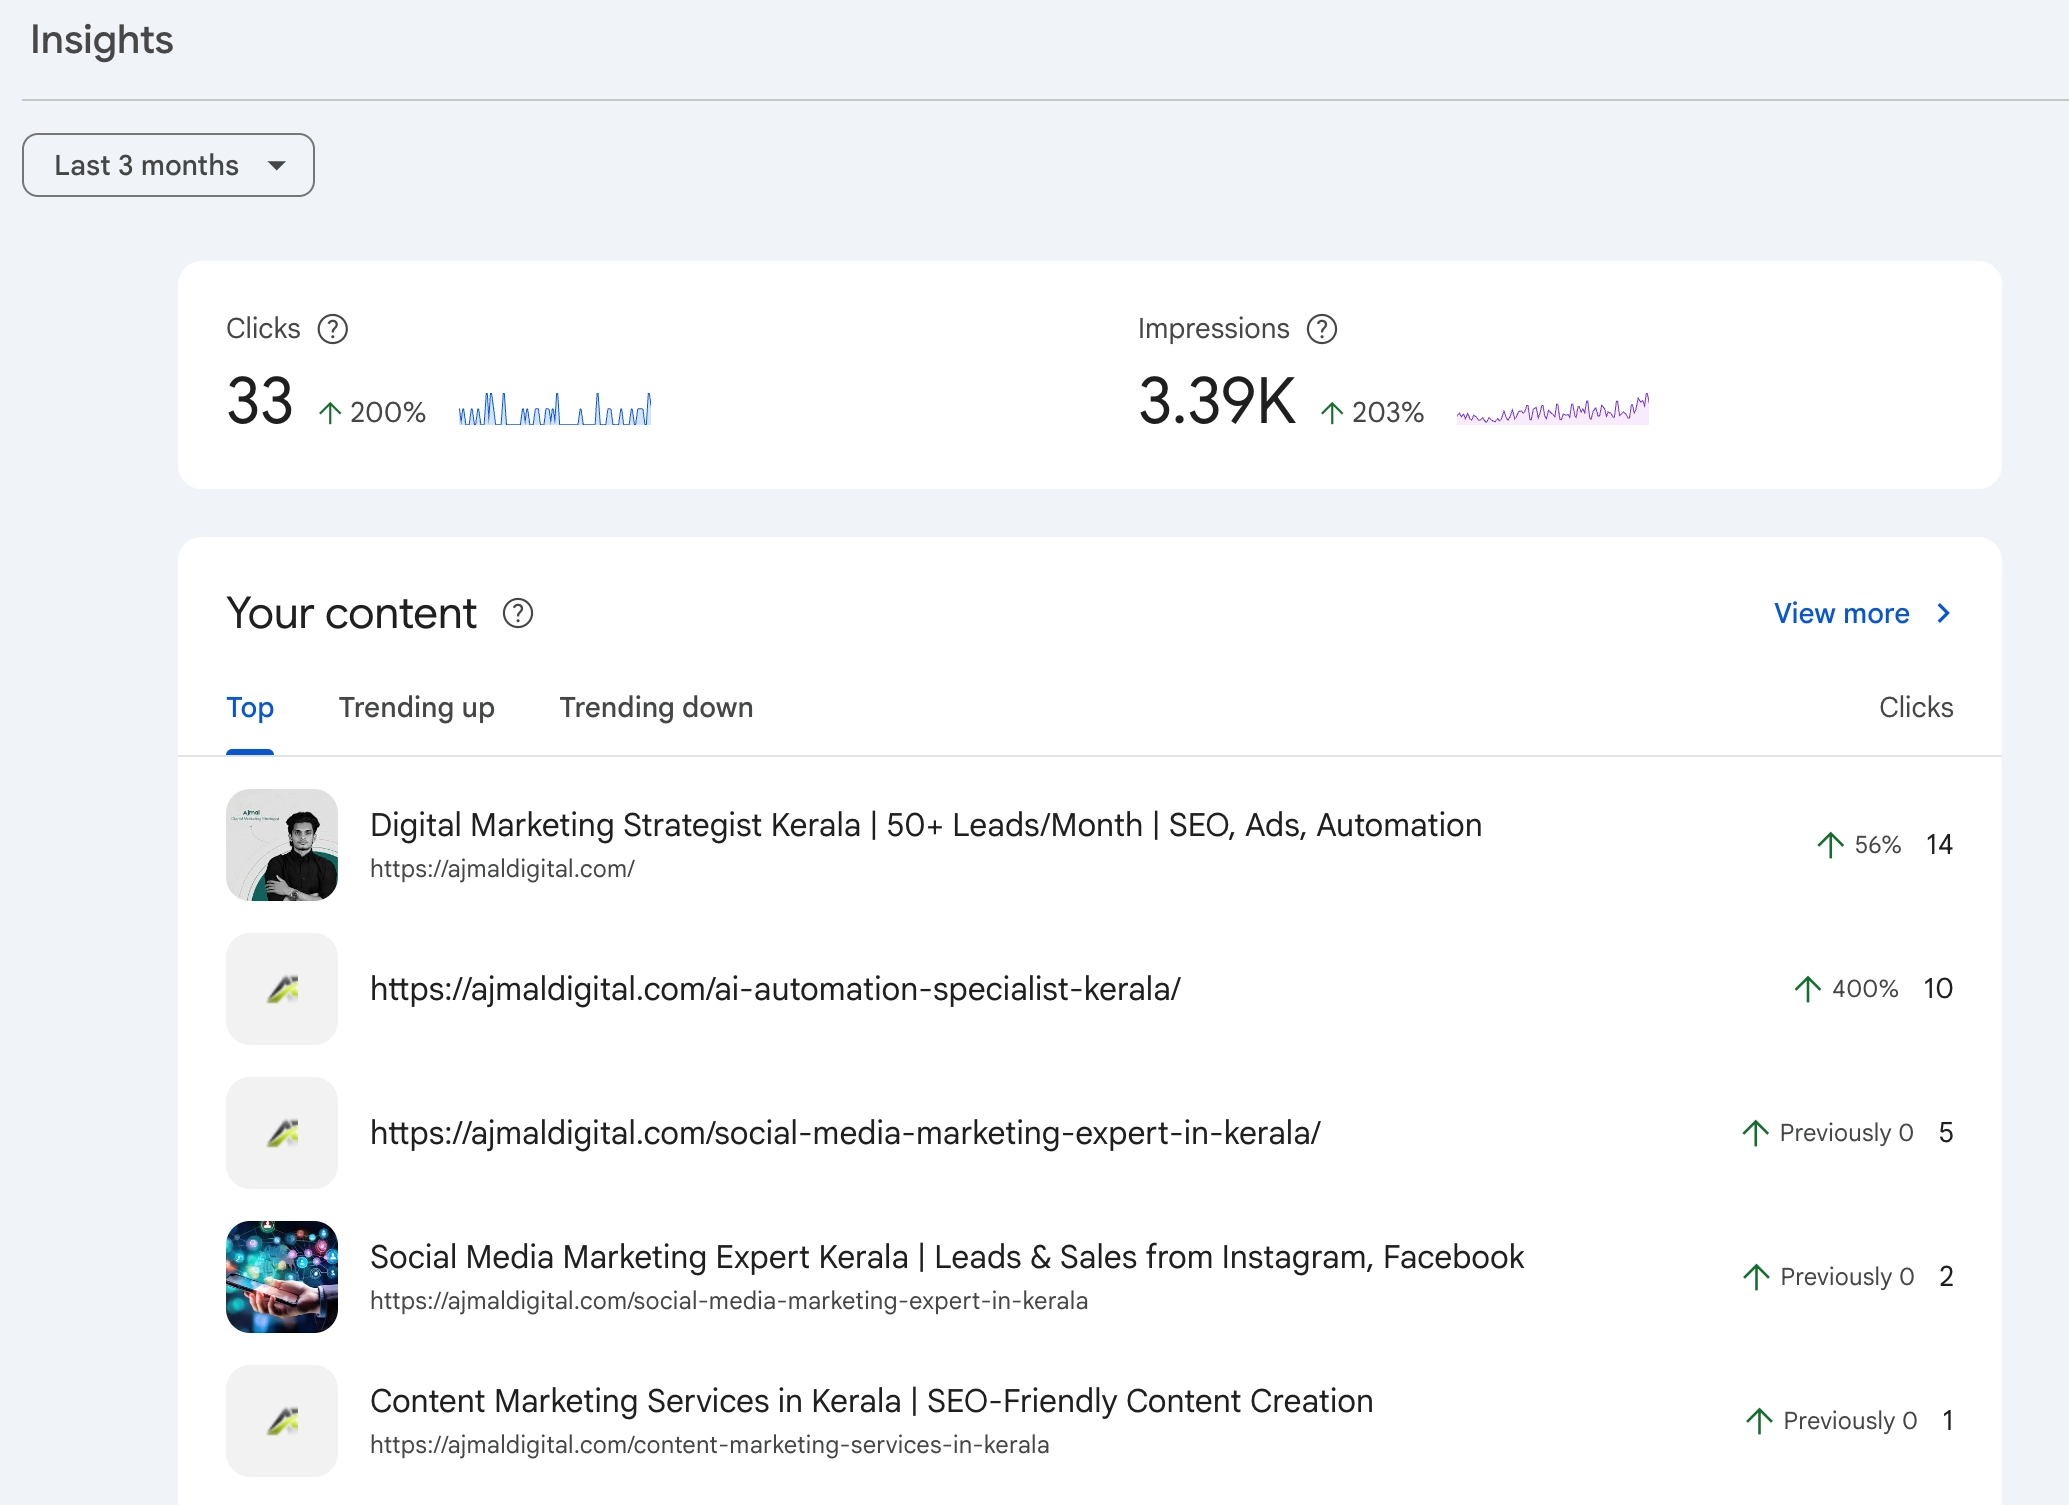
Task: Click the content-marketing-services-in-kerala URL text
Action: tap(709, 1445)
